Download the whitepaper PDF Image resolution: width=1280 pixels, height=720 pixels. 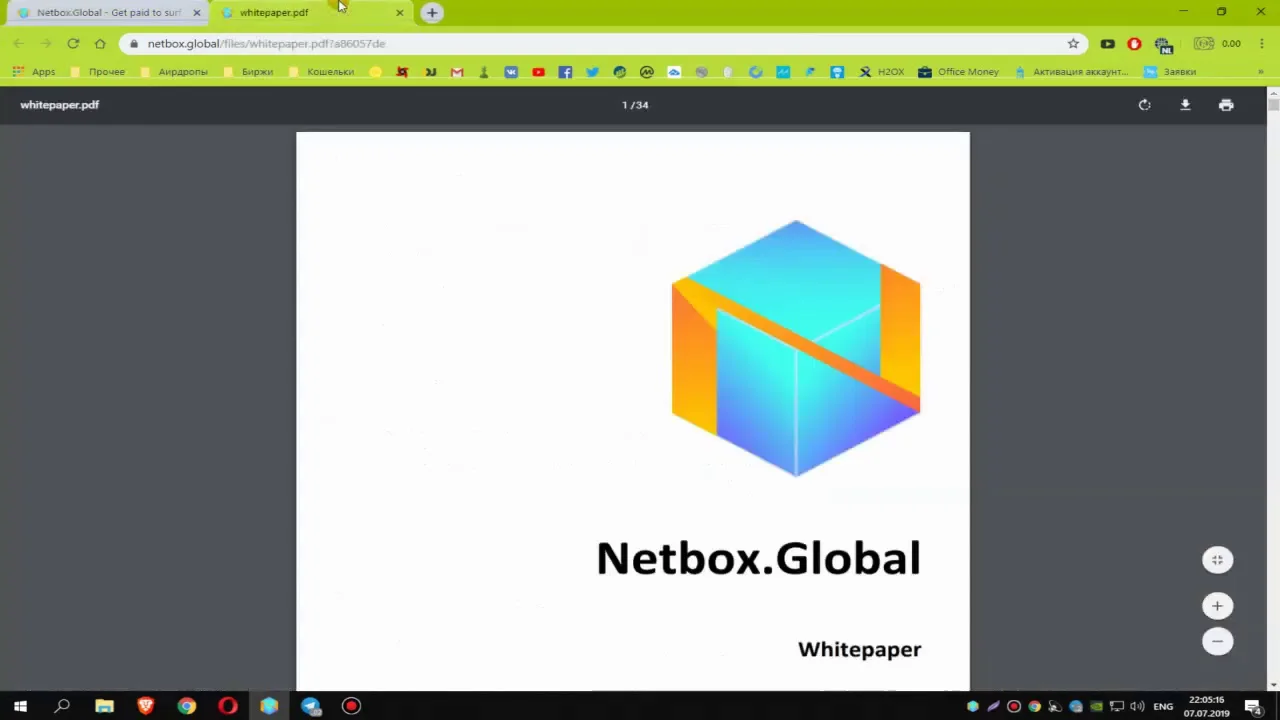1185,105
